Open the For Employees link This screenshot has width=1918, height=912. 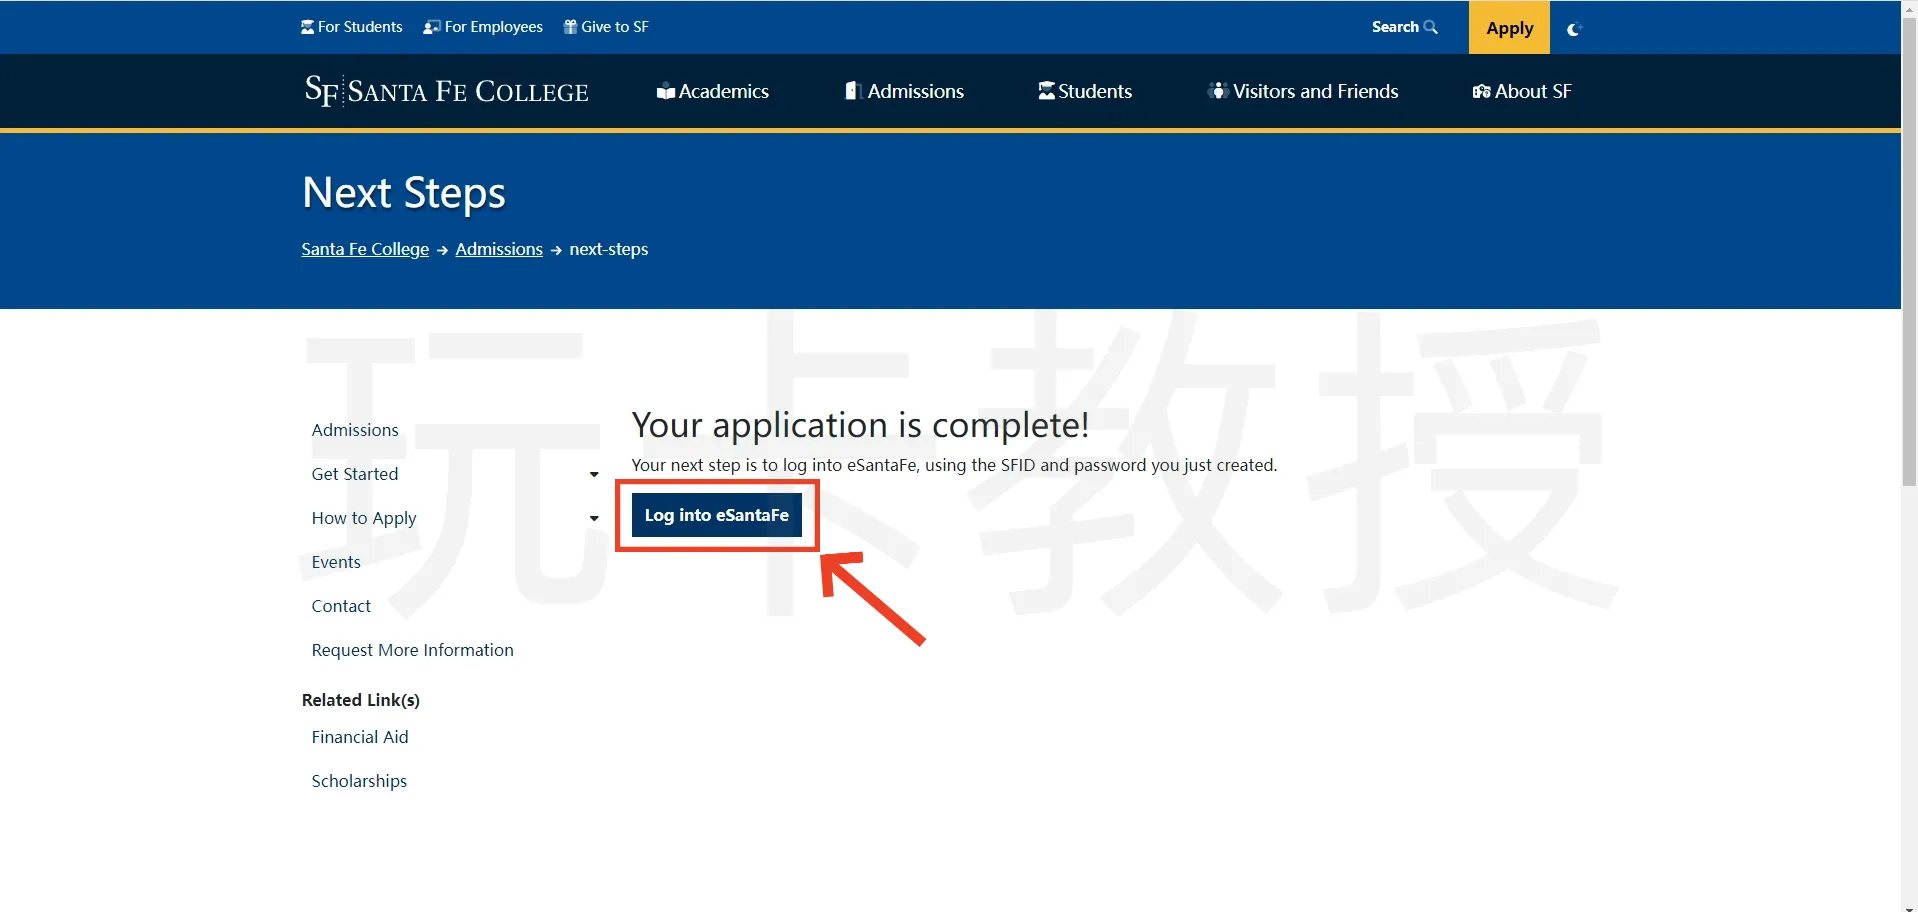(483, 27)
